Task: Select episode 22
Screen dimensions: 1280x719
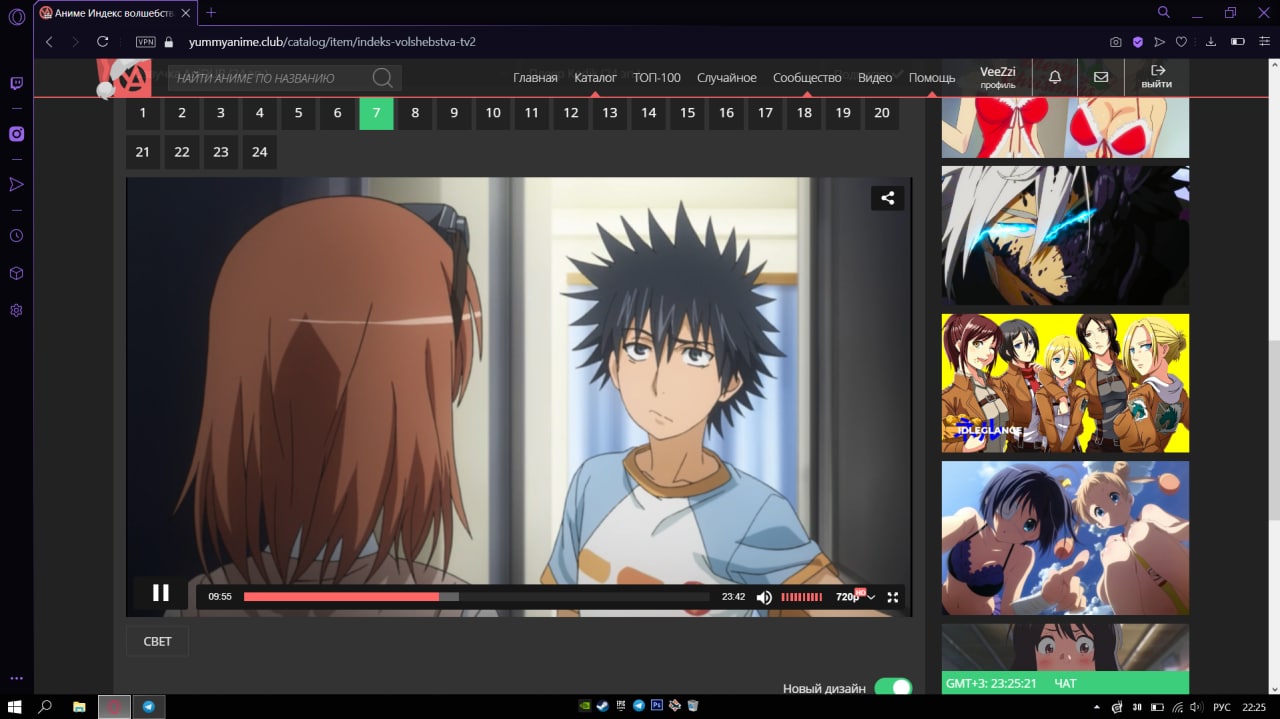Action: [x=182, y=152]
